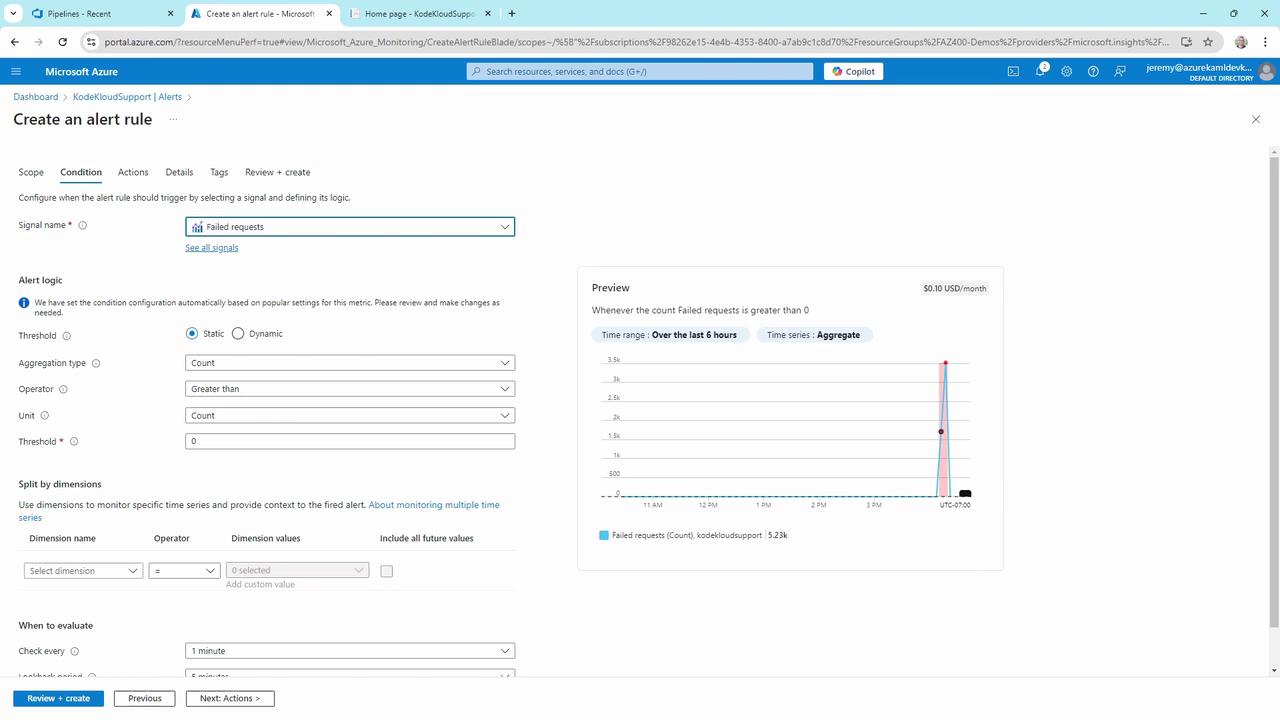Click the browser address bar URL
1280x720 pixels.
pos(635,42)
